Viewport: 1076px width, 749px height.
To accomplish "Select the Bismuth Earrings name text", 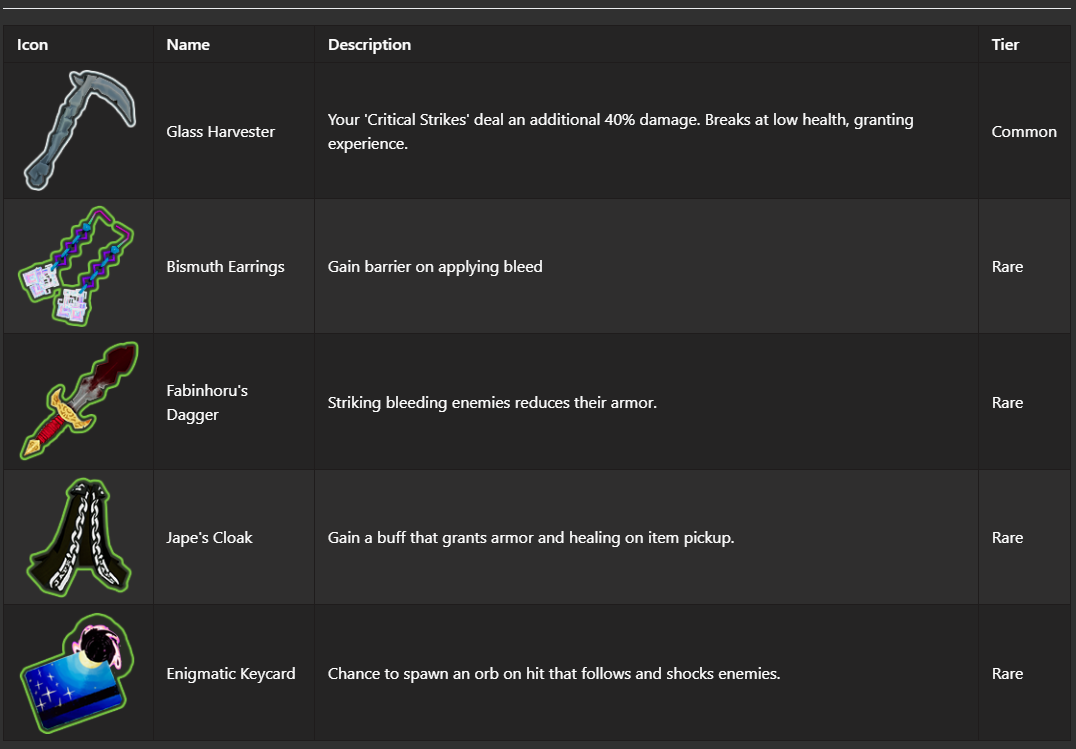I will (x=225, y=267).
